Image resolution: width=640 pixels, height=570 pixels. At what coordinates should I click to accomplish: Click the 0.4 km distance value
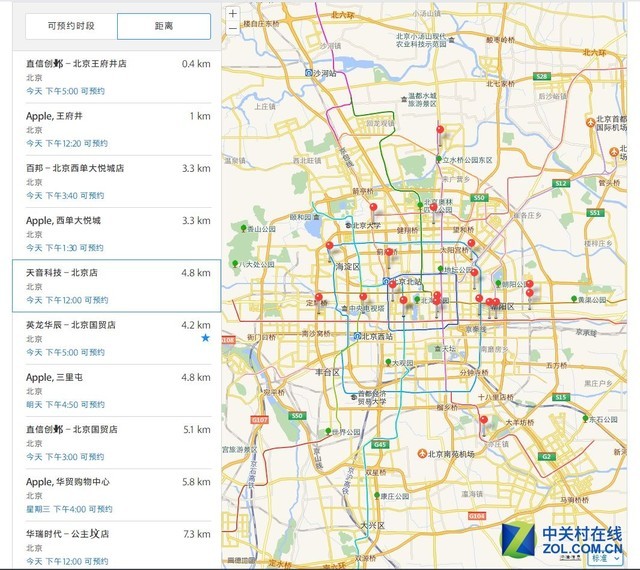[x=196, y=64]
